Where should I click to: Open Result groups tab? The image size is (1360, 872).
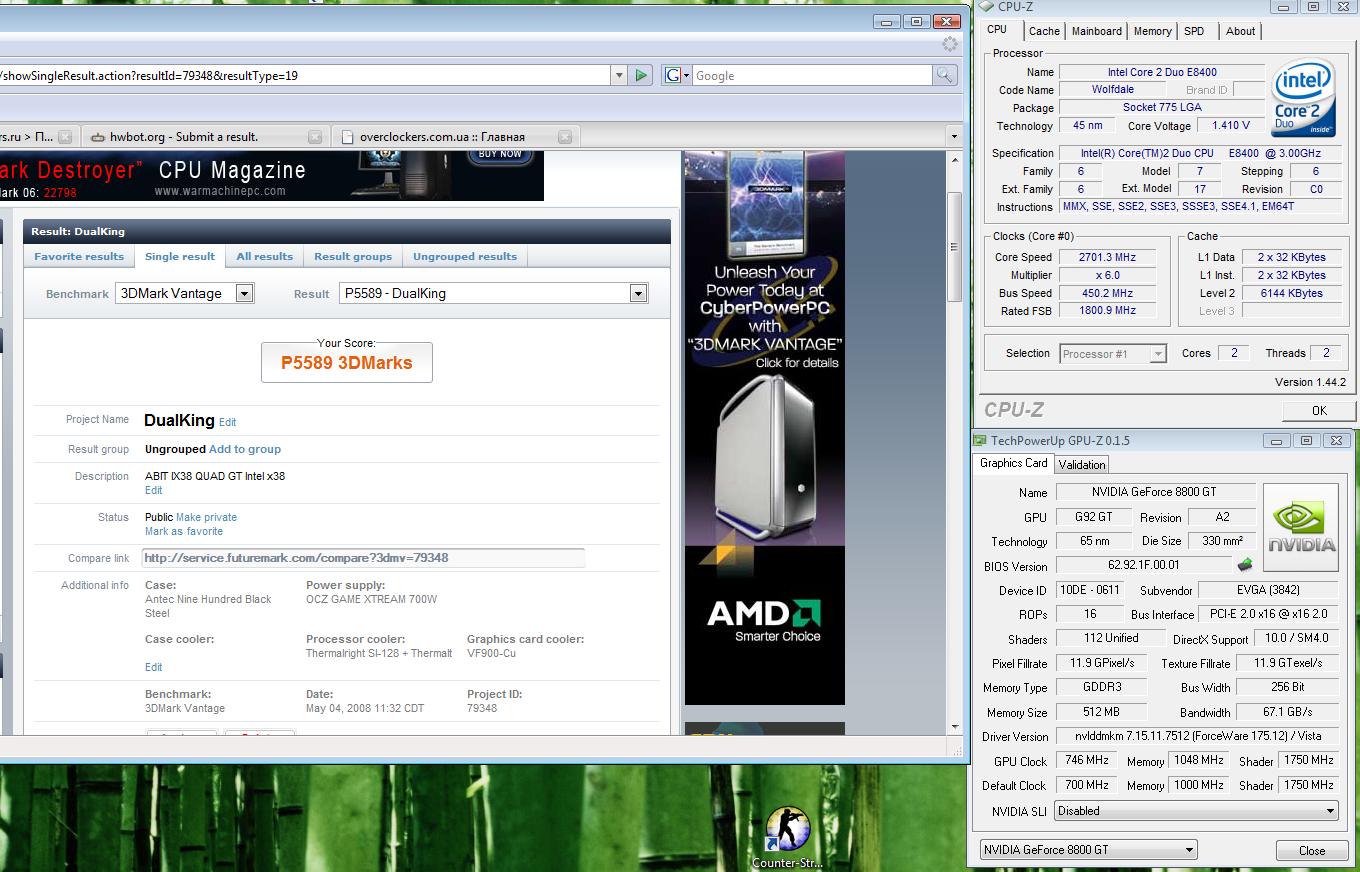[x=353, y=256]
